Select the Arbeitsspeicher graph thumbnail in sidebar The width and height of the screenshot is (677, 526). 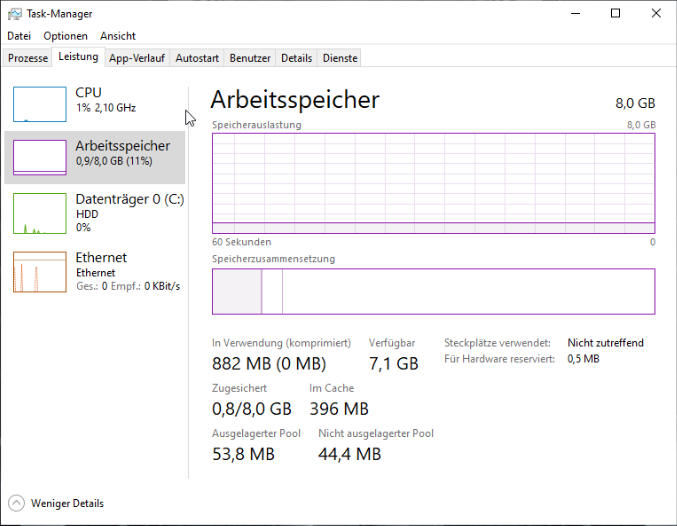[x=39, y=157]
